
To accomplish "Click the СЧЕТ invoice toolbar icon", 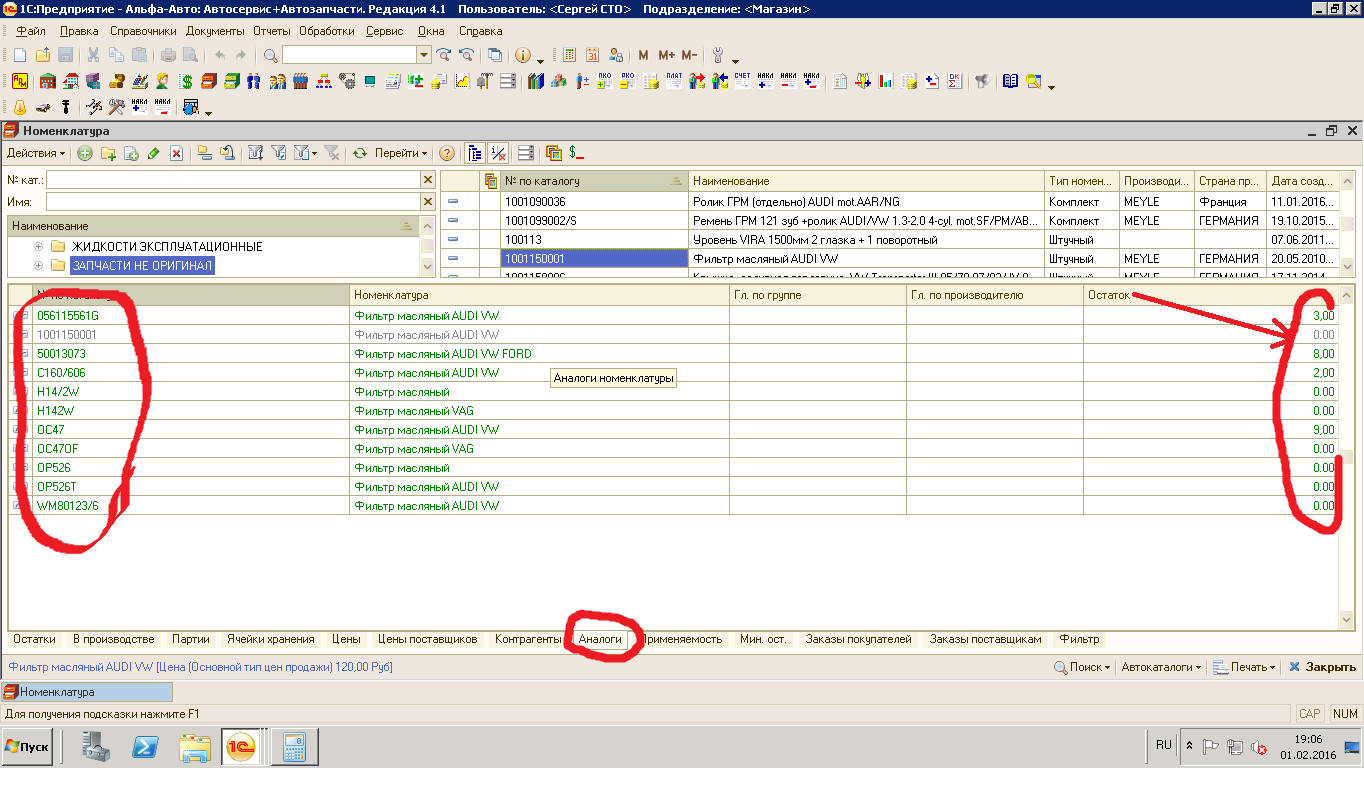I will [x=742, y=81].
